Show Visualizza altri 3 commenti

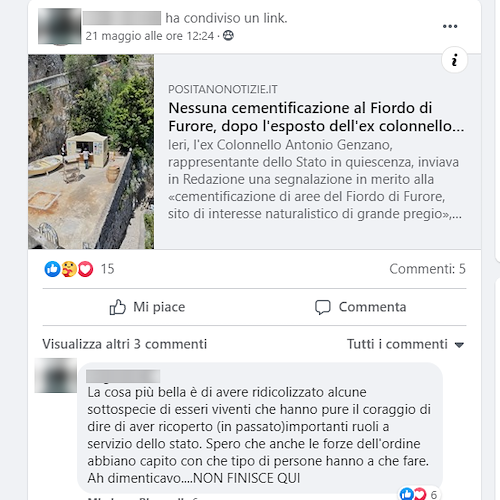point(124,344)
